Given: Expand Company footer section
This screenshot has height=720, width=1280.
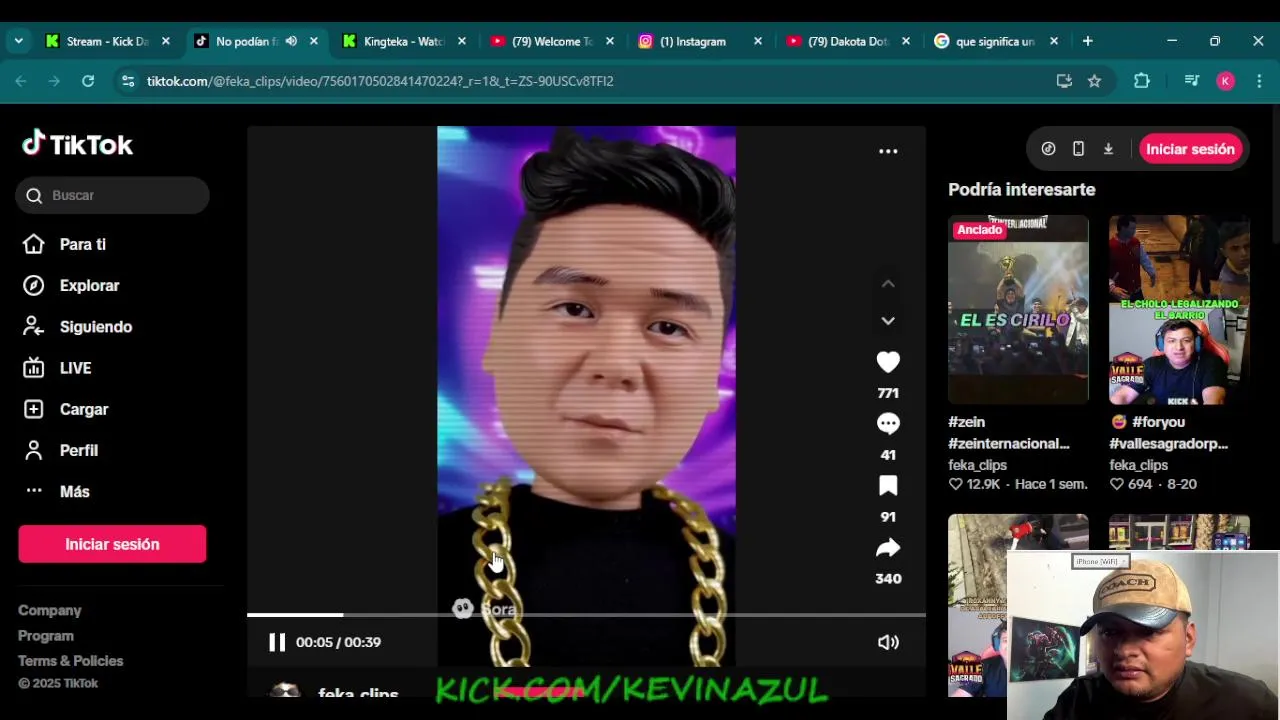Looking at the screenshot, I should [50, 610].
